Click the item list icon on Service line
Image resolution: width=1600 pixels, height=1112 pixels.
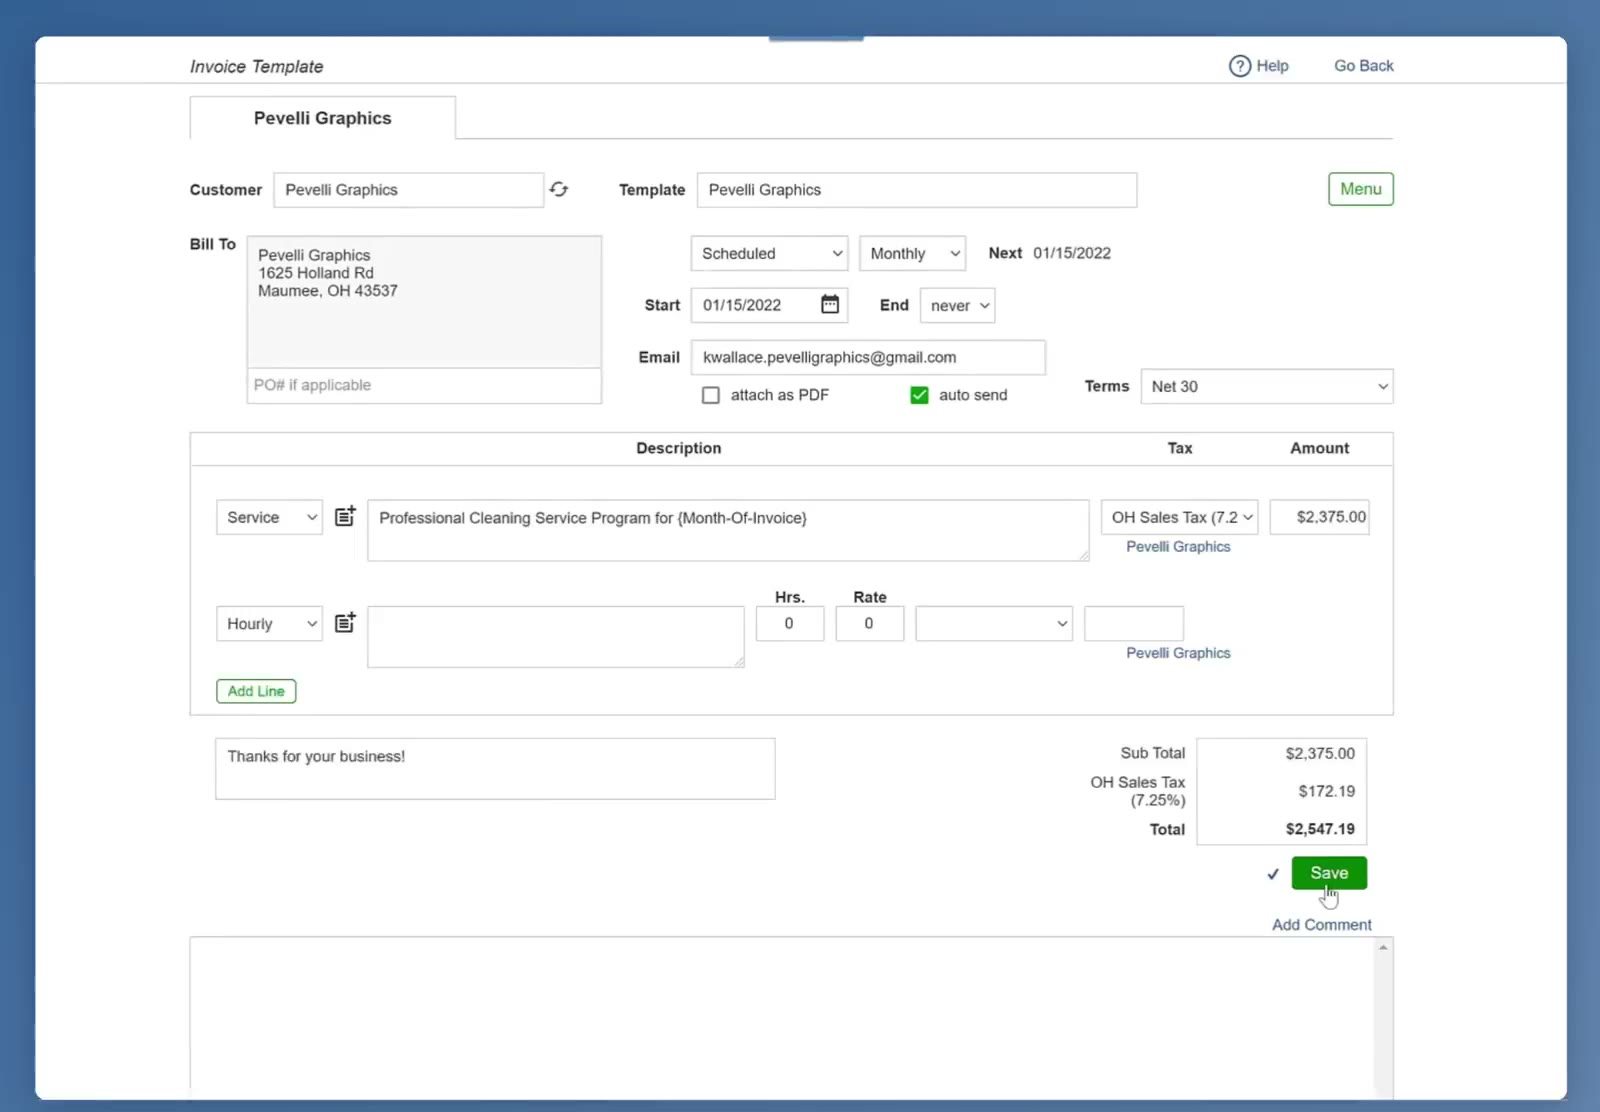coord(345,516)
